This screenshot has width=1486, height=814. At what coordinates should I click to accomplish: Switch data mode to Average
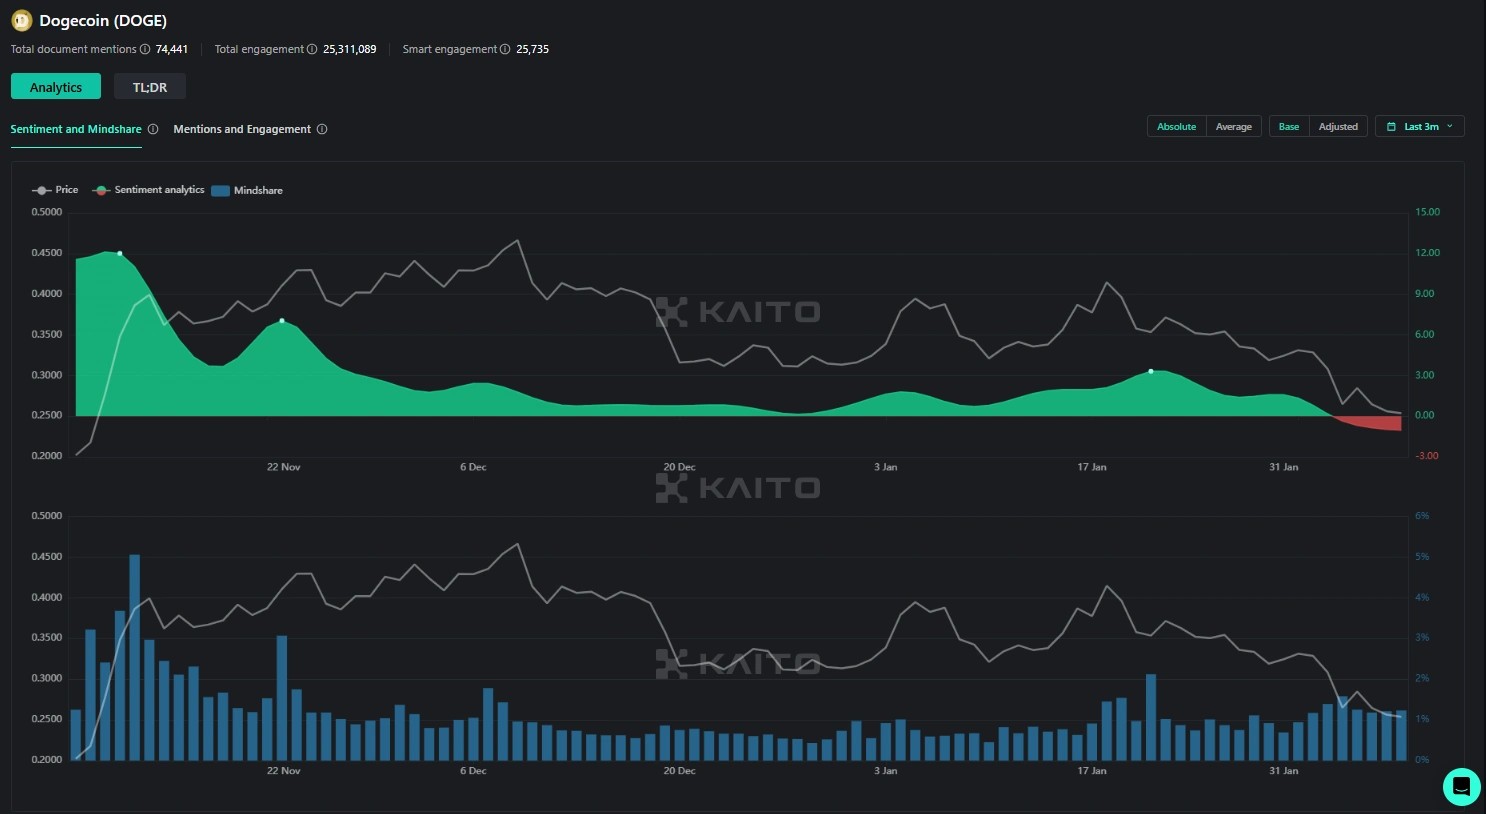[x=1233, y=127]
